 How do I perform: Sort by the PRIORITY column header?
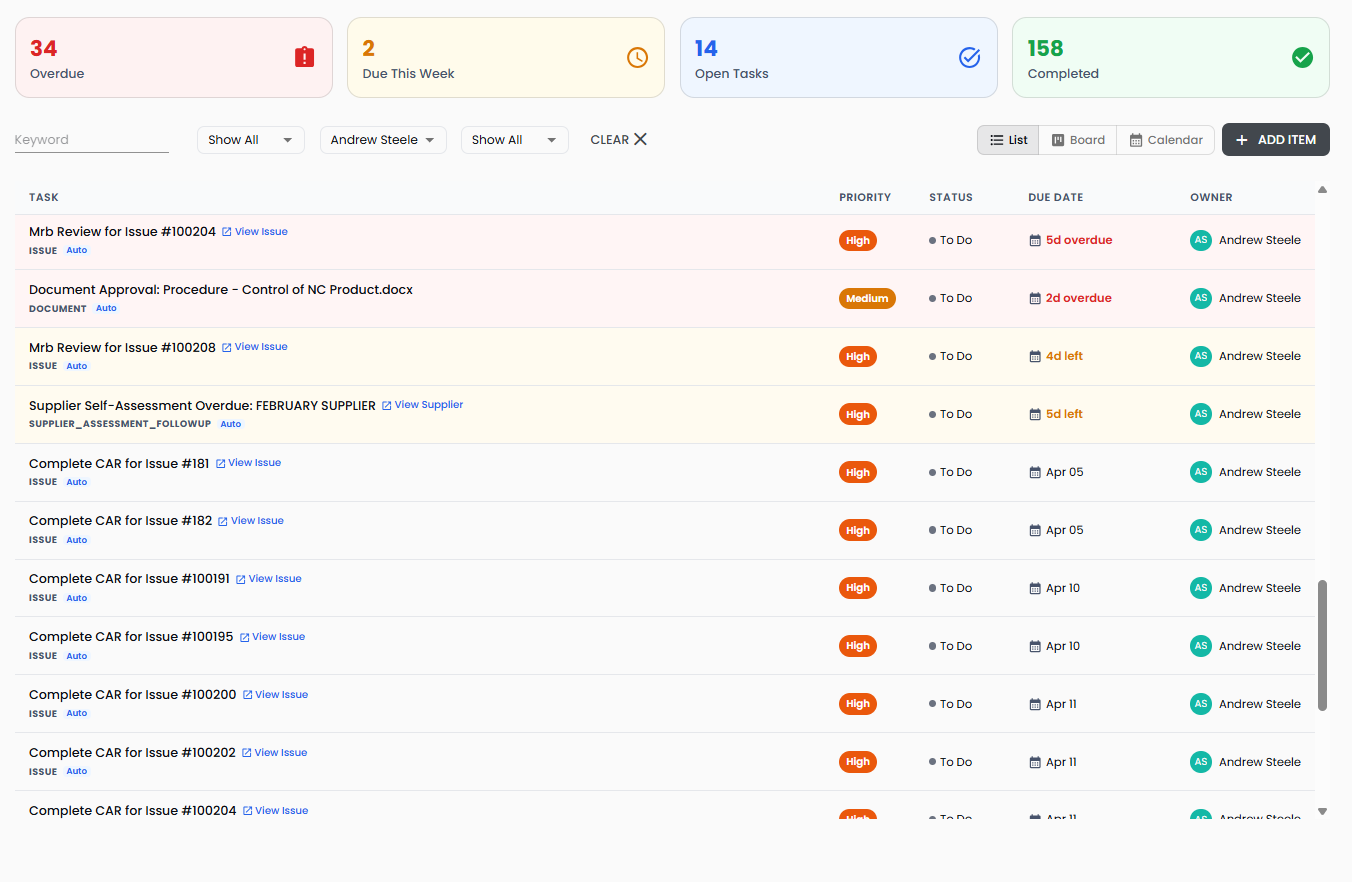click(864, 198)
